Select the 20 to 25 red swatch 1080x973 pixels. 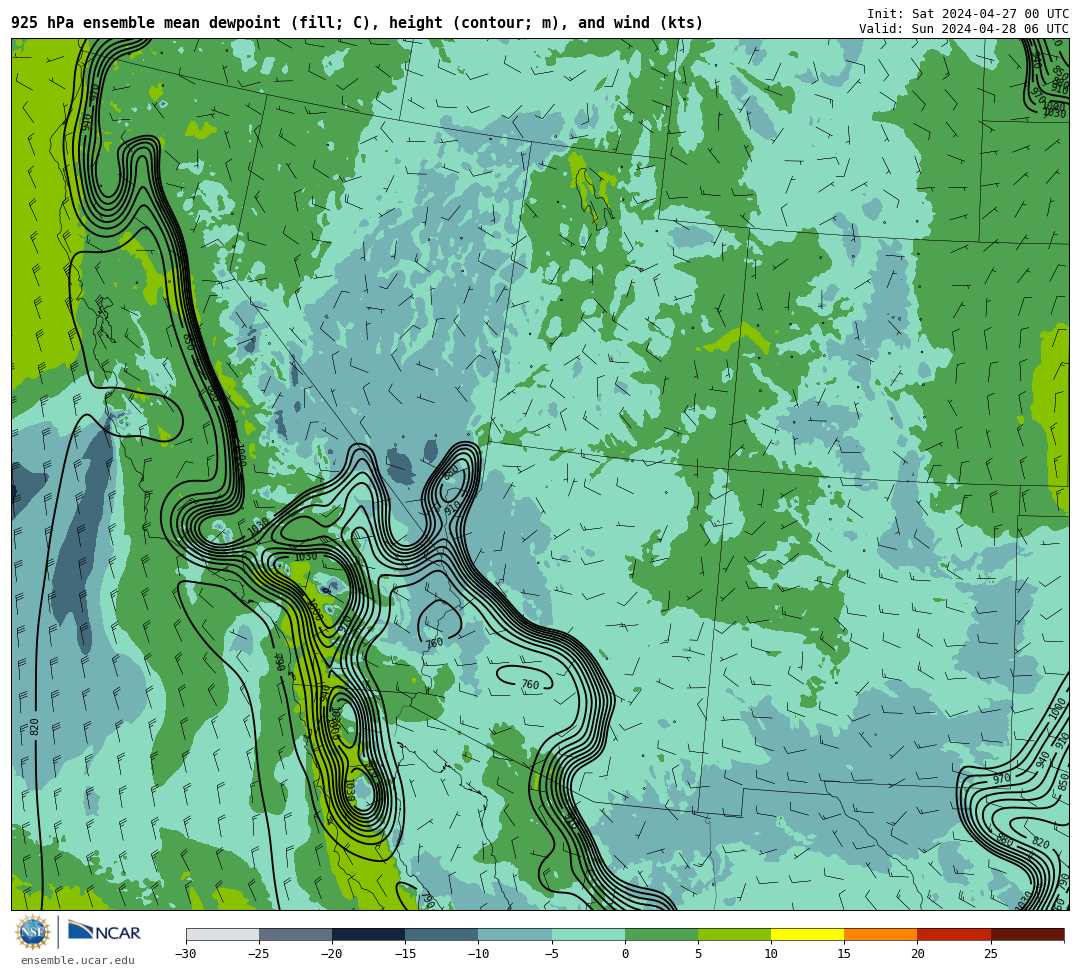[x=954, y=934]
